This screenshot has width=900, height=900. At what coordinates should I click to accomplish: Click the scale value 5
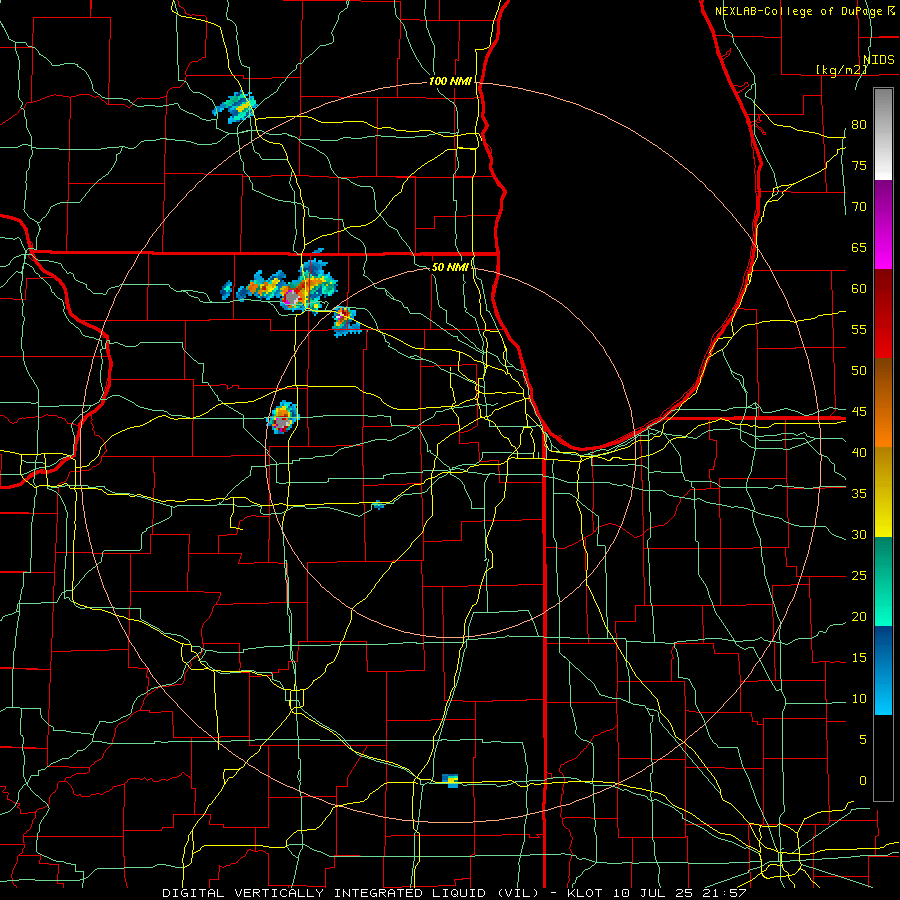(863, 740)
